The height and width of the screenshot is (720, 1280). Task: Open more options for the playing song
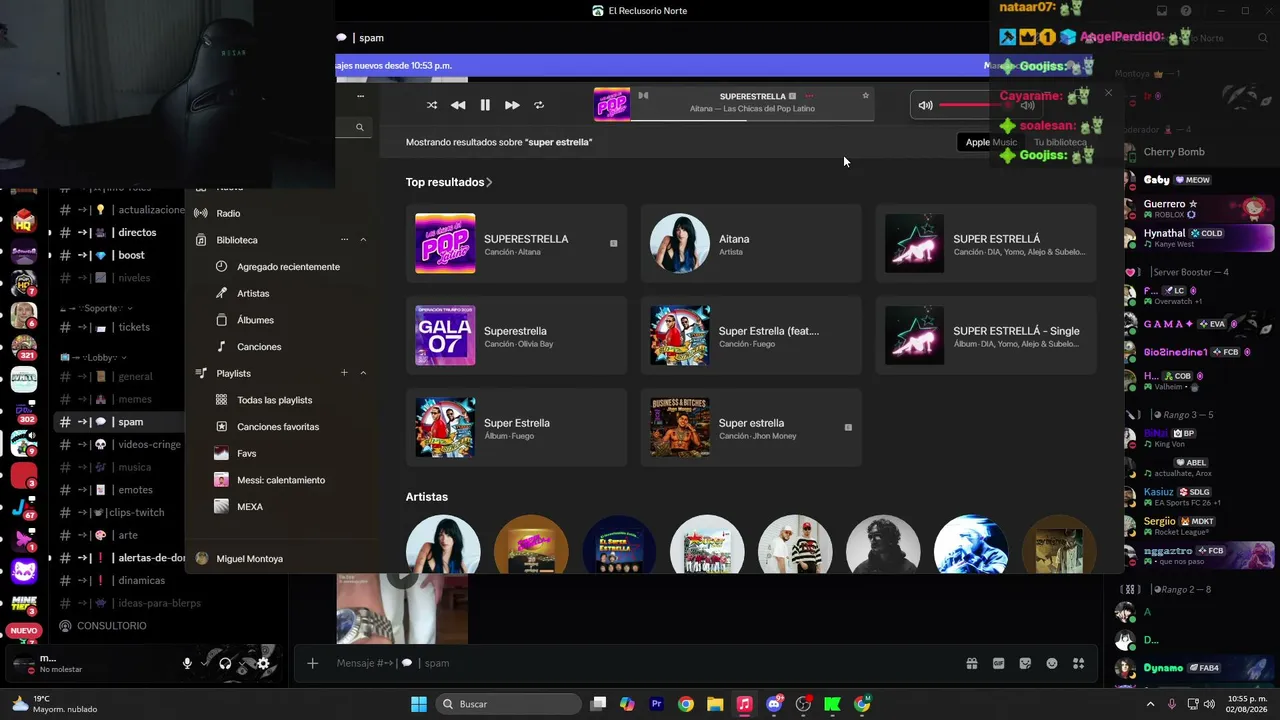[x=809, y=96]
